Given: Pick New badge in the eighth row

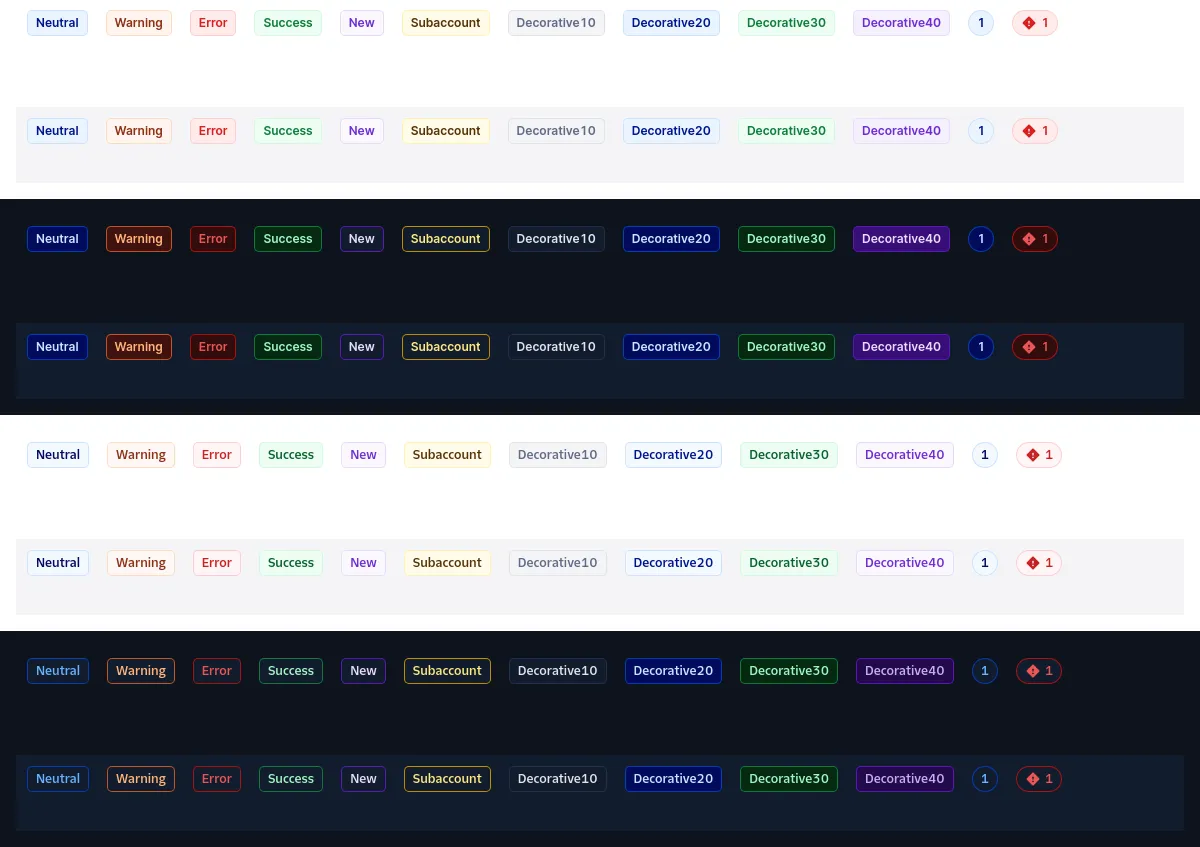Looking at the screenshot, I should 363,779.
